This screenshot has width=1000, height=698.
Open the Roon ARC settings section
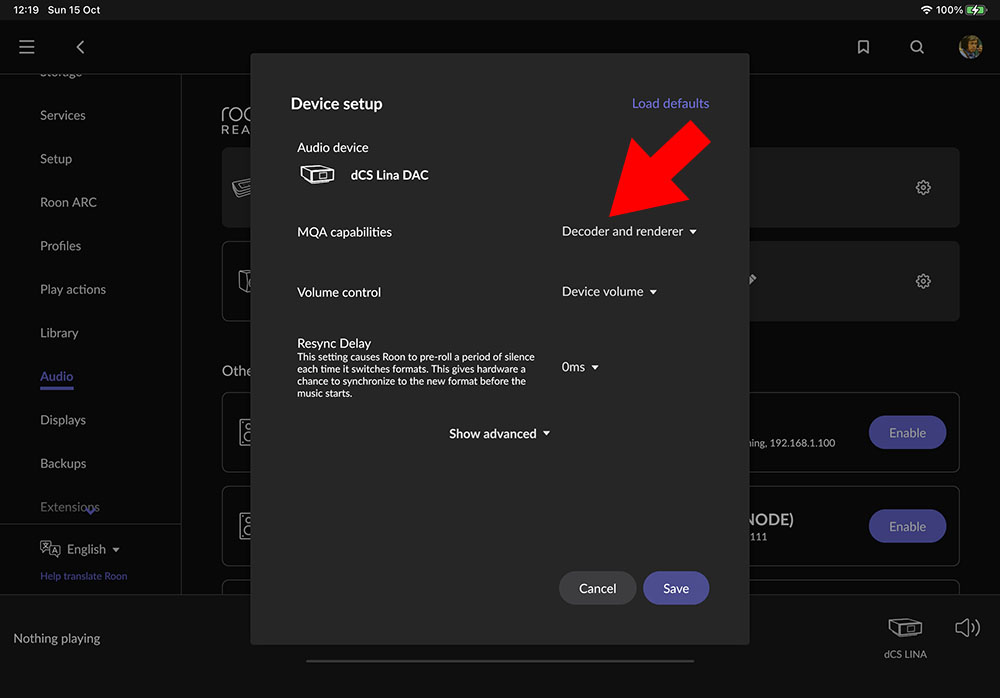point(68,202)
